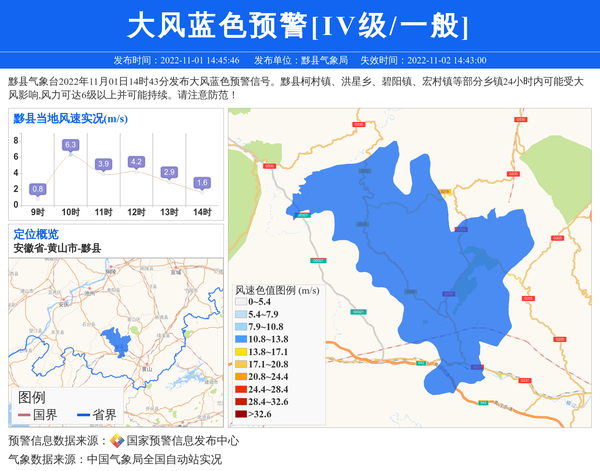Image resolution: width=600 pixels, height=471 pixels.
Task: Select the 0~5.4 legend swatch
Action: tap(240, 301)
